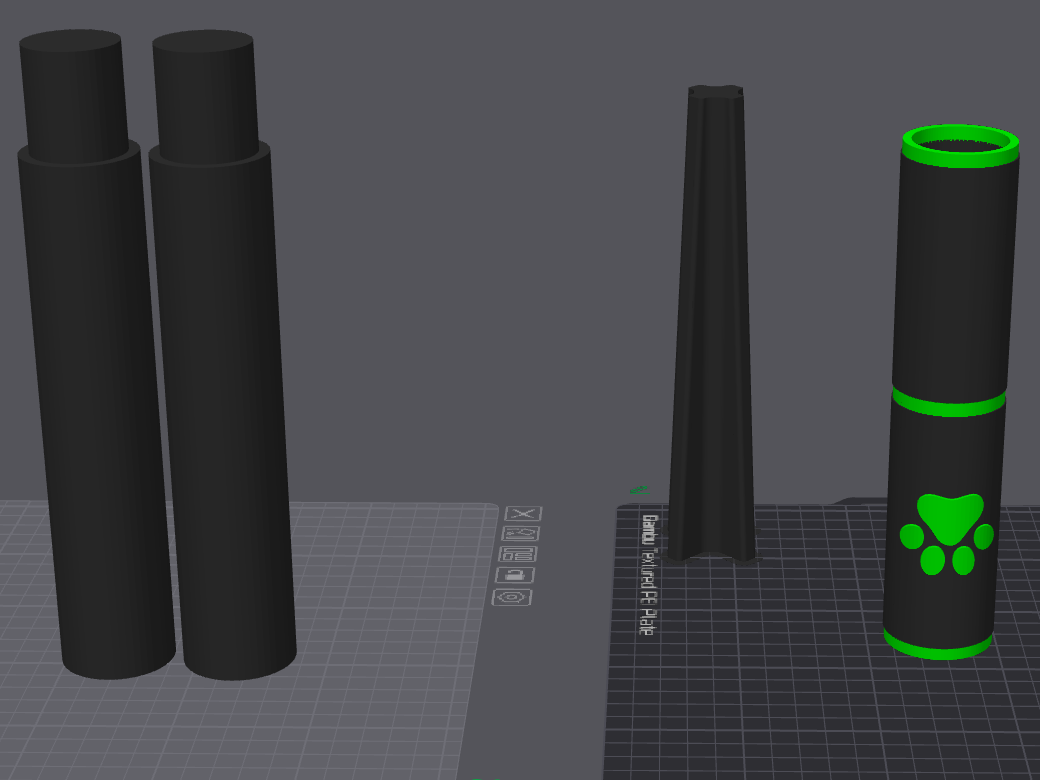Image resolution: width=1040 pixels, height=780 pixels.
Task: Click the arrange objects plate icon
Action: click(x=518, y=554)
